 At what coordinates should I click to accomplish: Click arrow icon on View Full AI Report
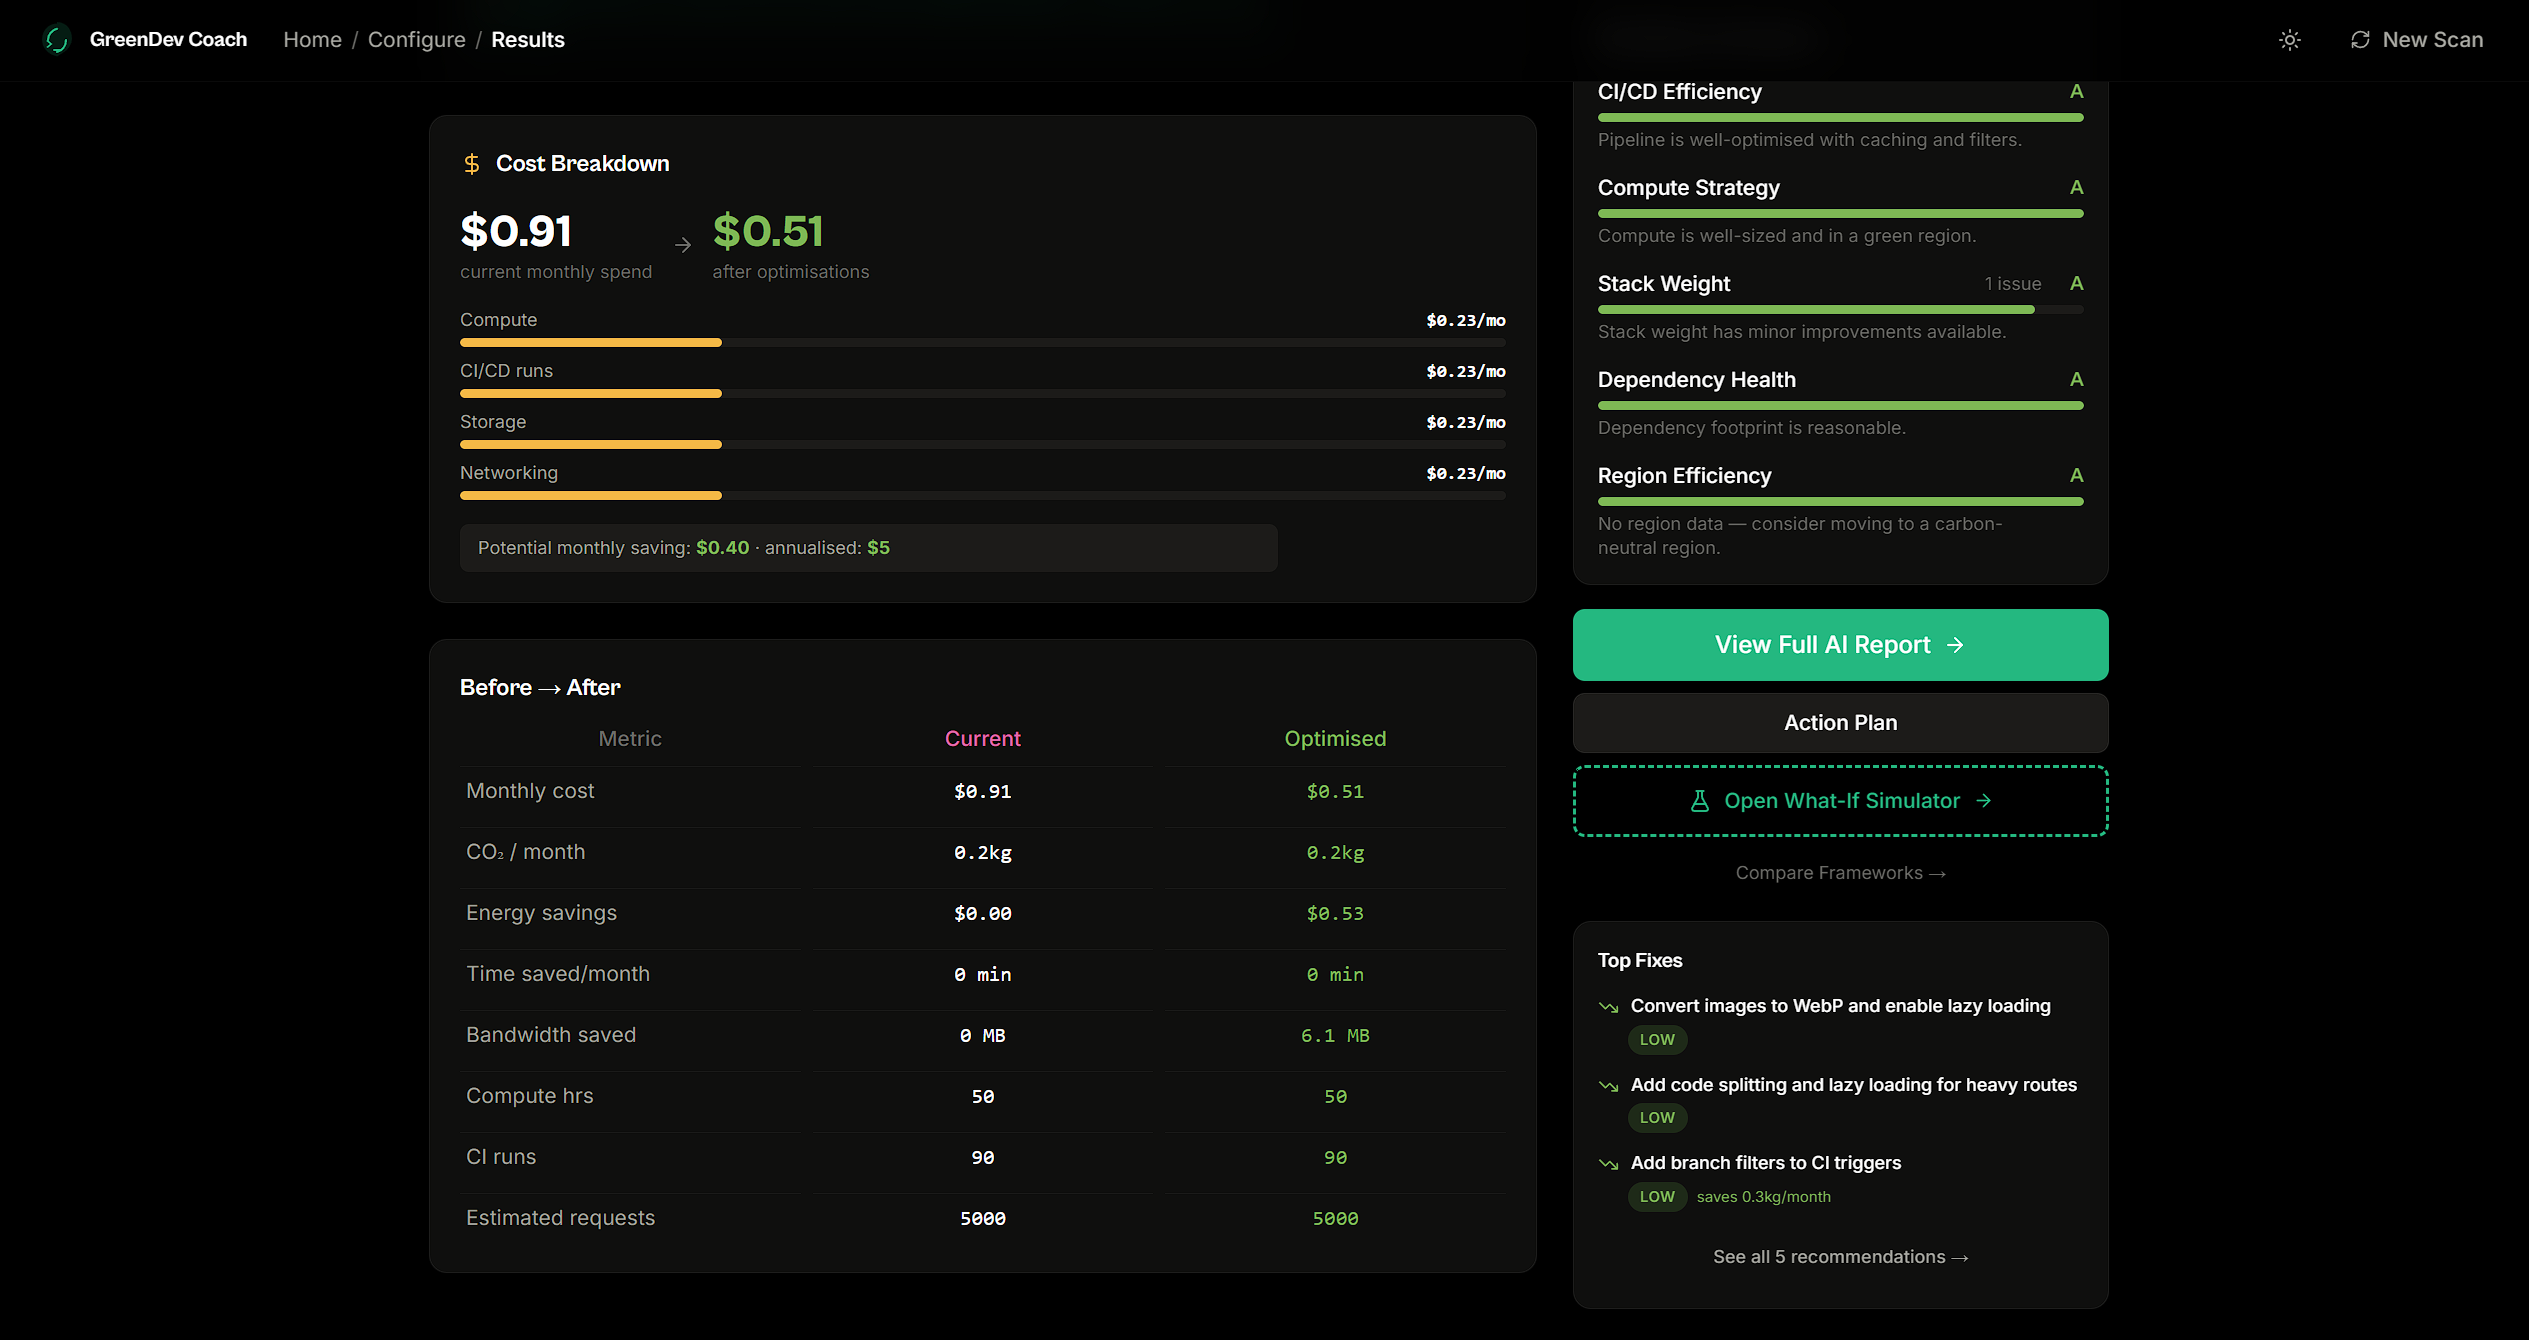coord(1955,646)
